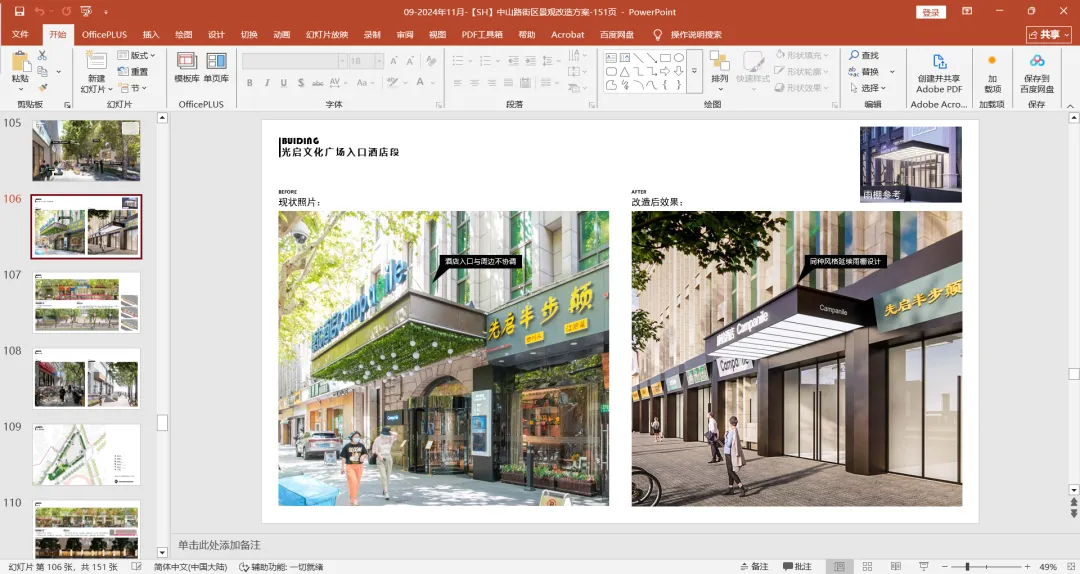
Task: Zoom out with the minus button
Action: (945, 566)
